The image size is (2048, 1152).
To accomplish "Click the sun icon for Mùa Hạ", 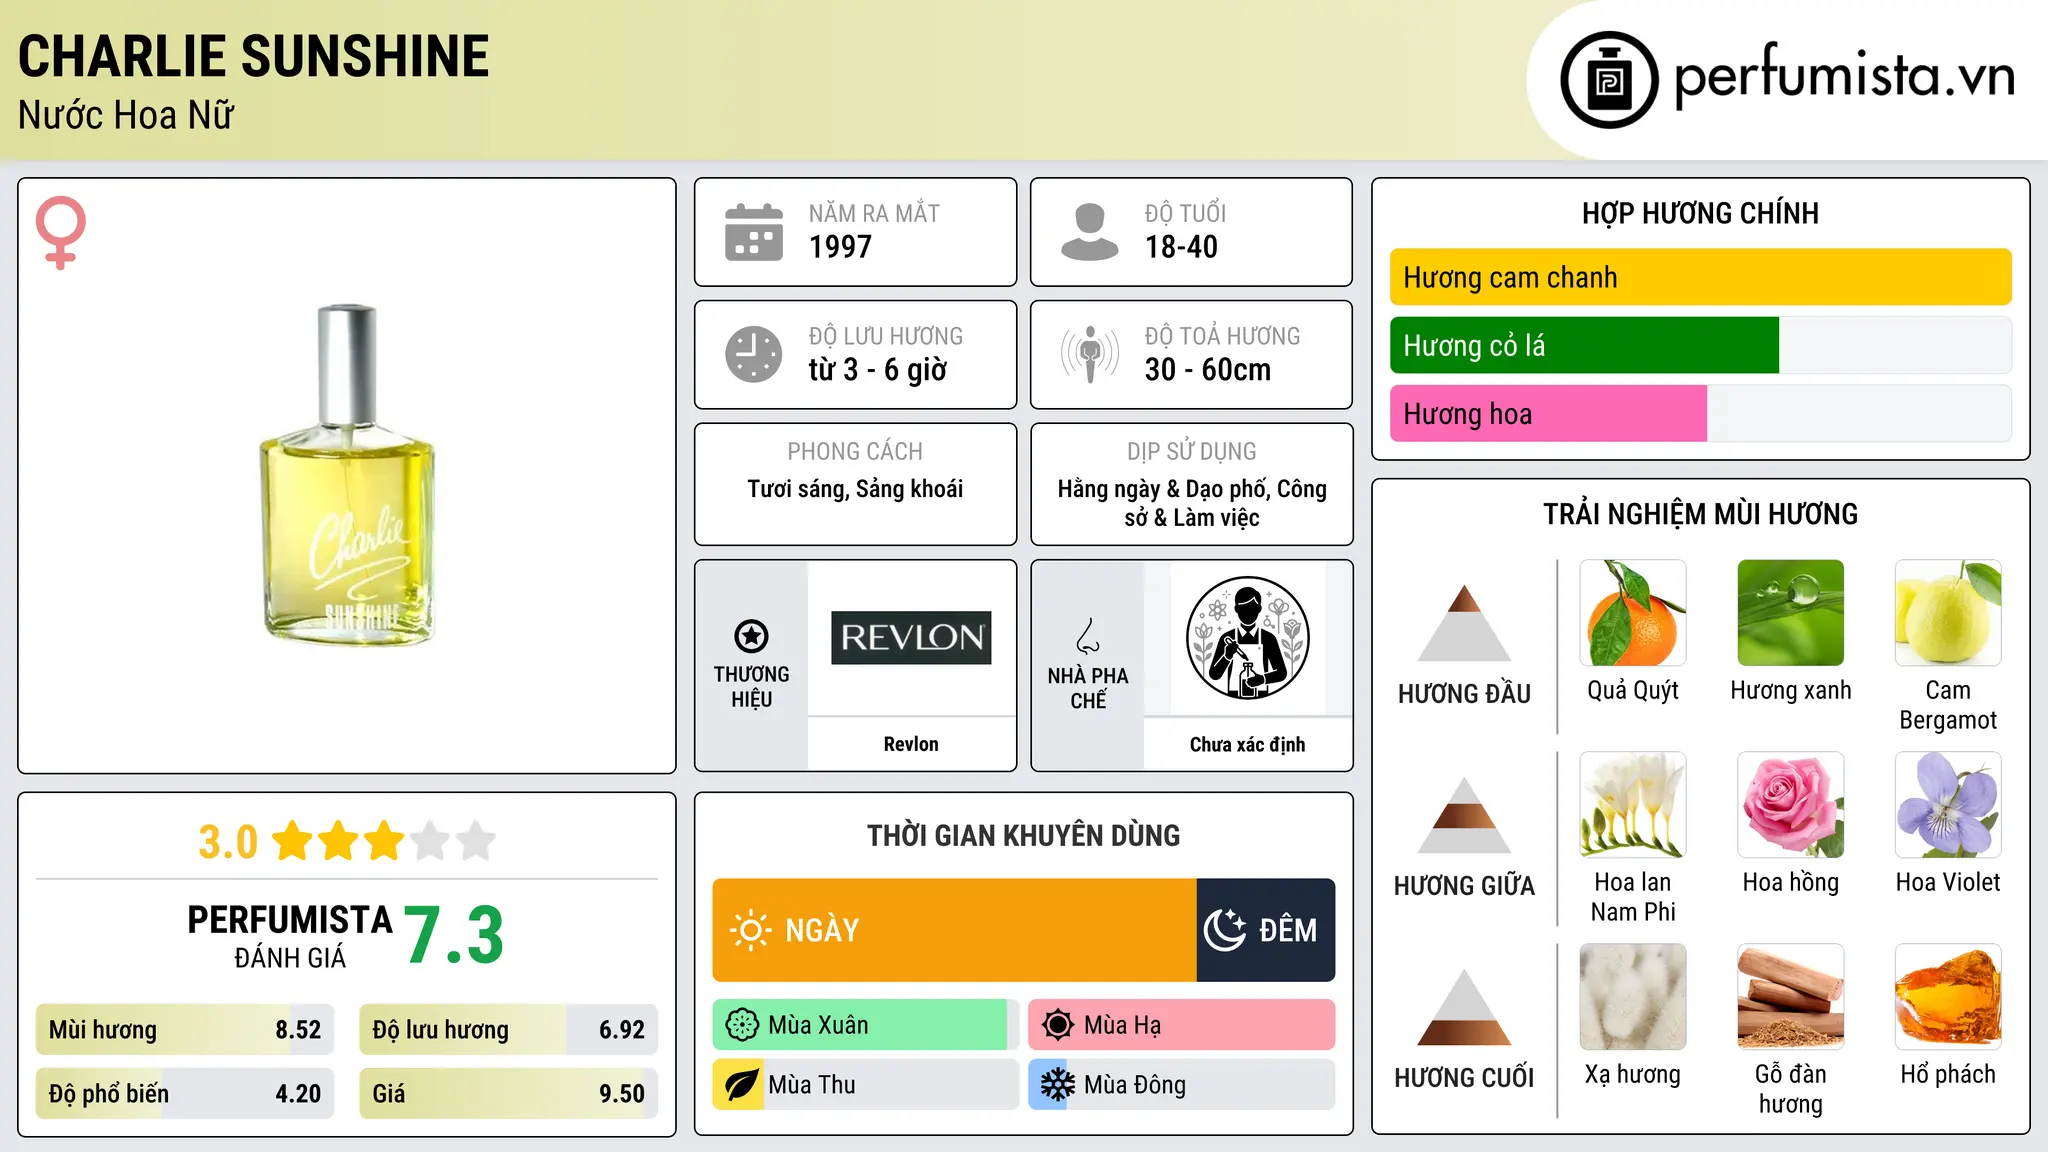I will point(1058,1025).
